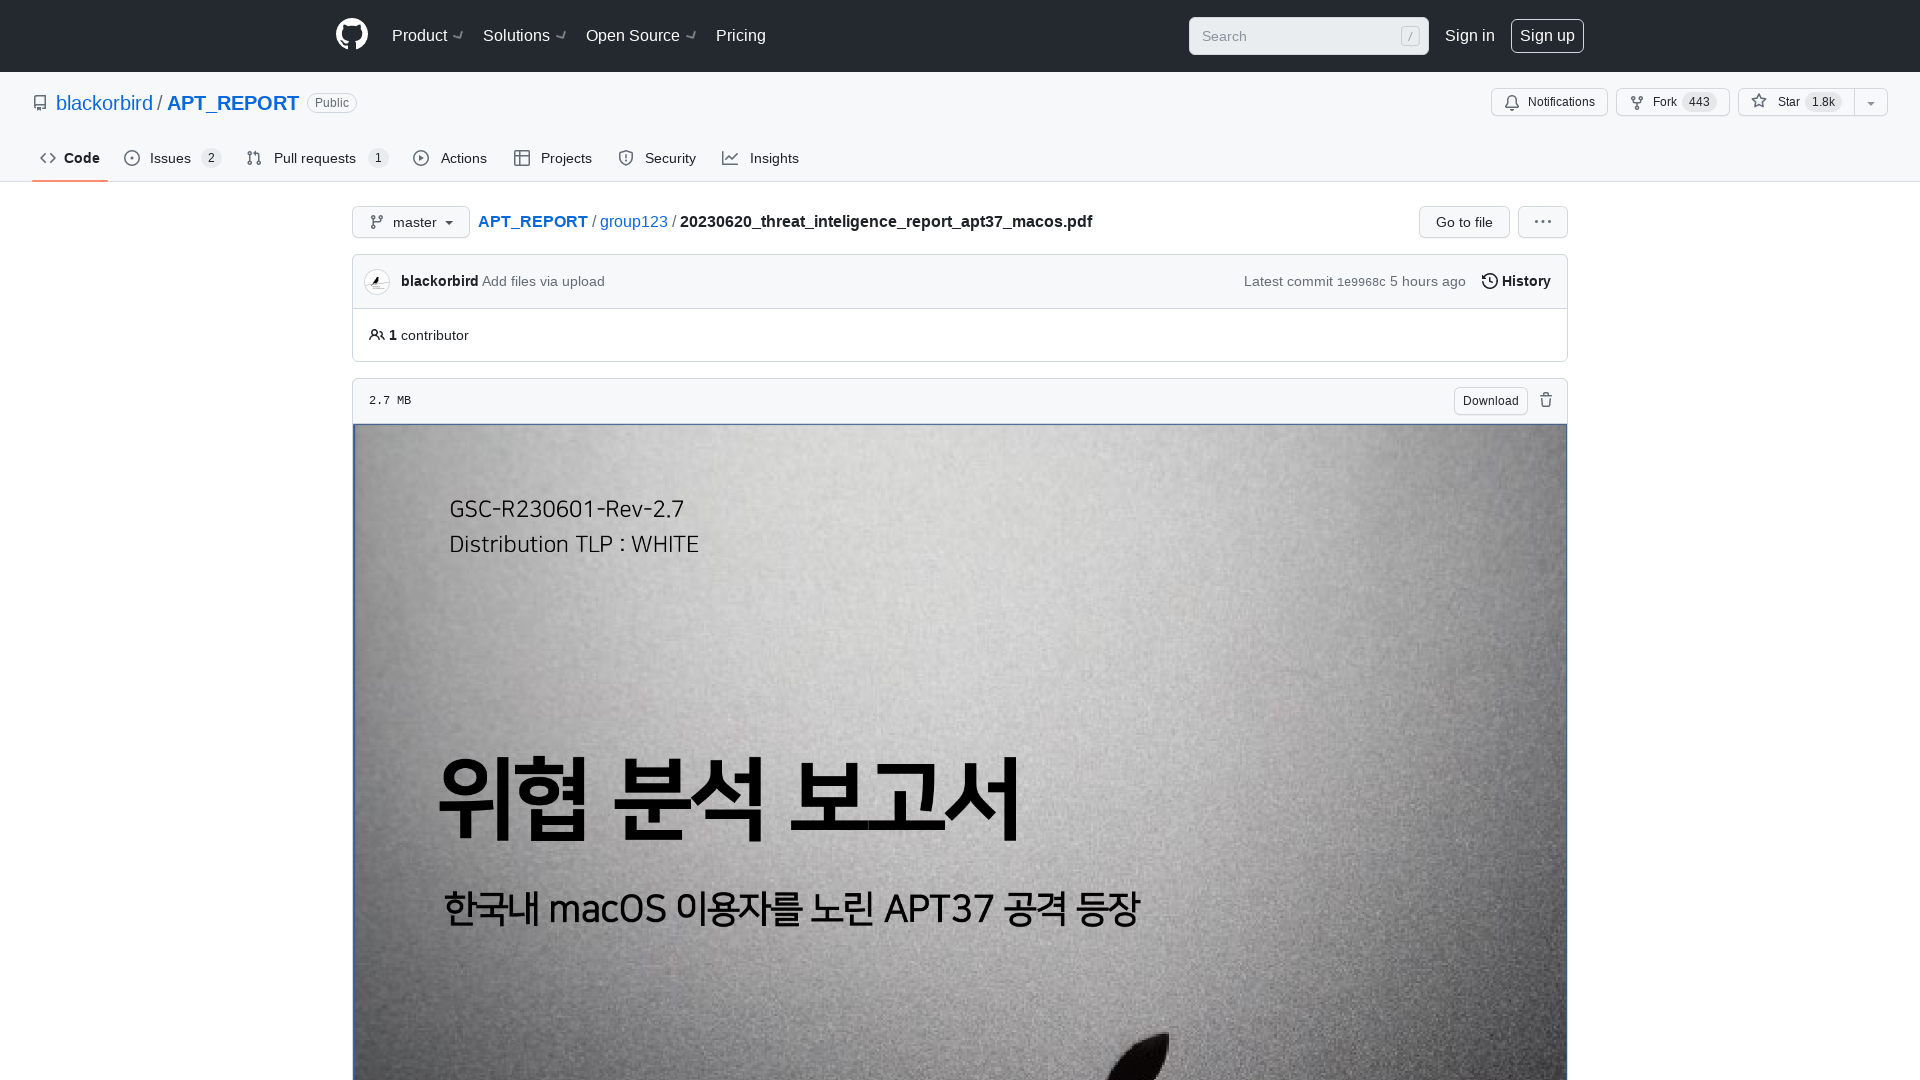Click the Sign up button
This screenshot has height=1080, width=1920.
click(1547, 36)
